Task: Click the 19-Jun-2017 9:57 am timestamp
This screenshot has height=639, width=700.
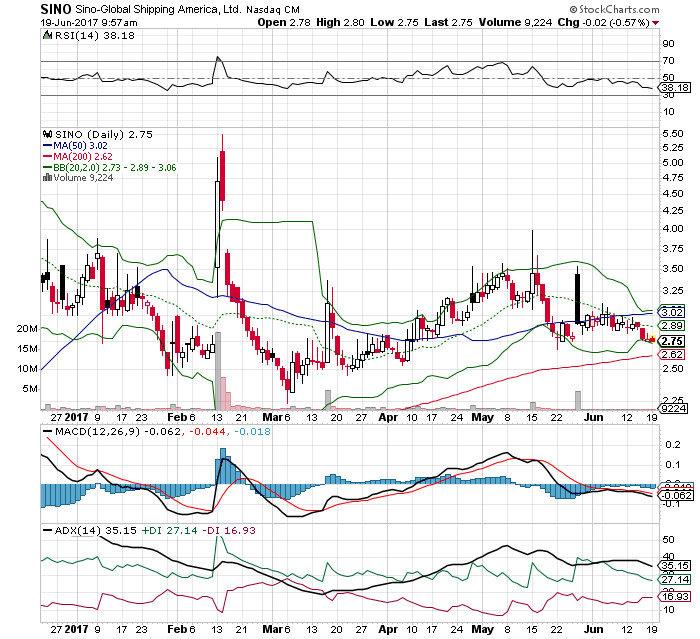Action: (89, 23)
